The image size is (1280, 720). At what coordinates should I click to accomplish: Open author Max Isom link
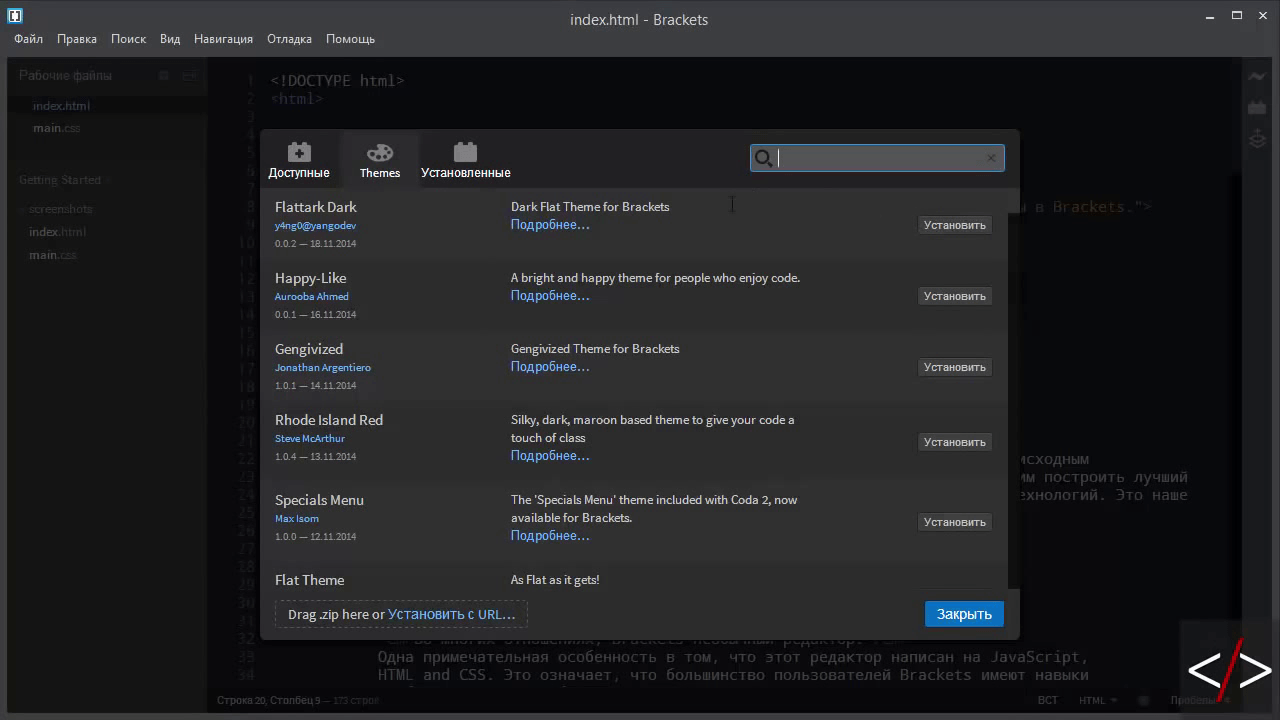(x=297, y=519)
